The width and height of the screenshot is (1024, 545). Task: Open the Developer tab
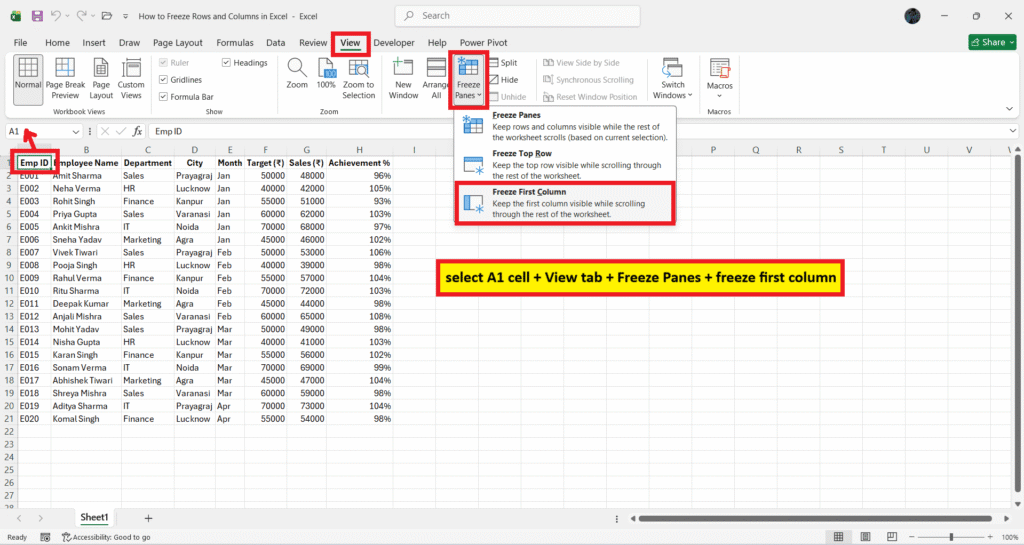(x=394, y=42)
